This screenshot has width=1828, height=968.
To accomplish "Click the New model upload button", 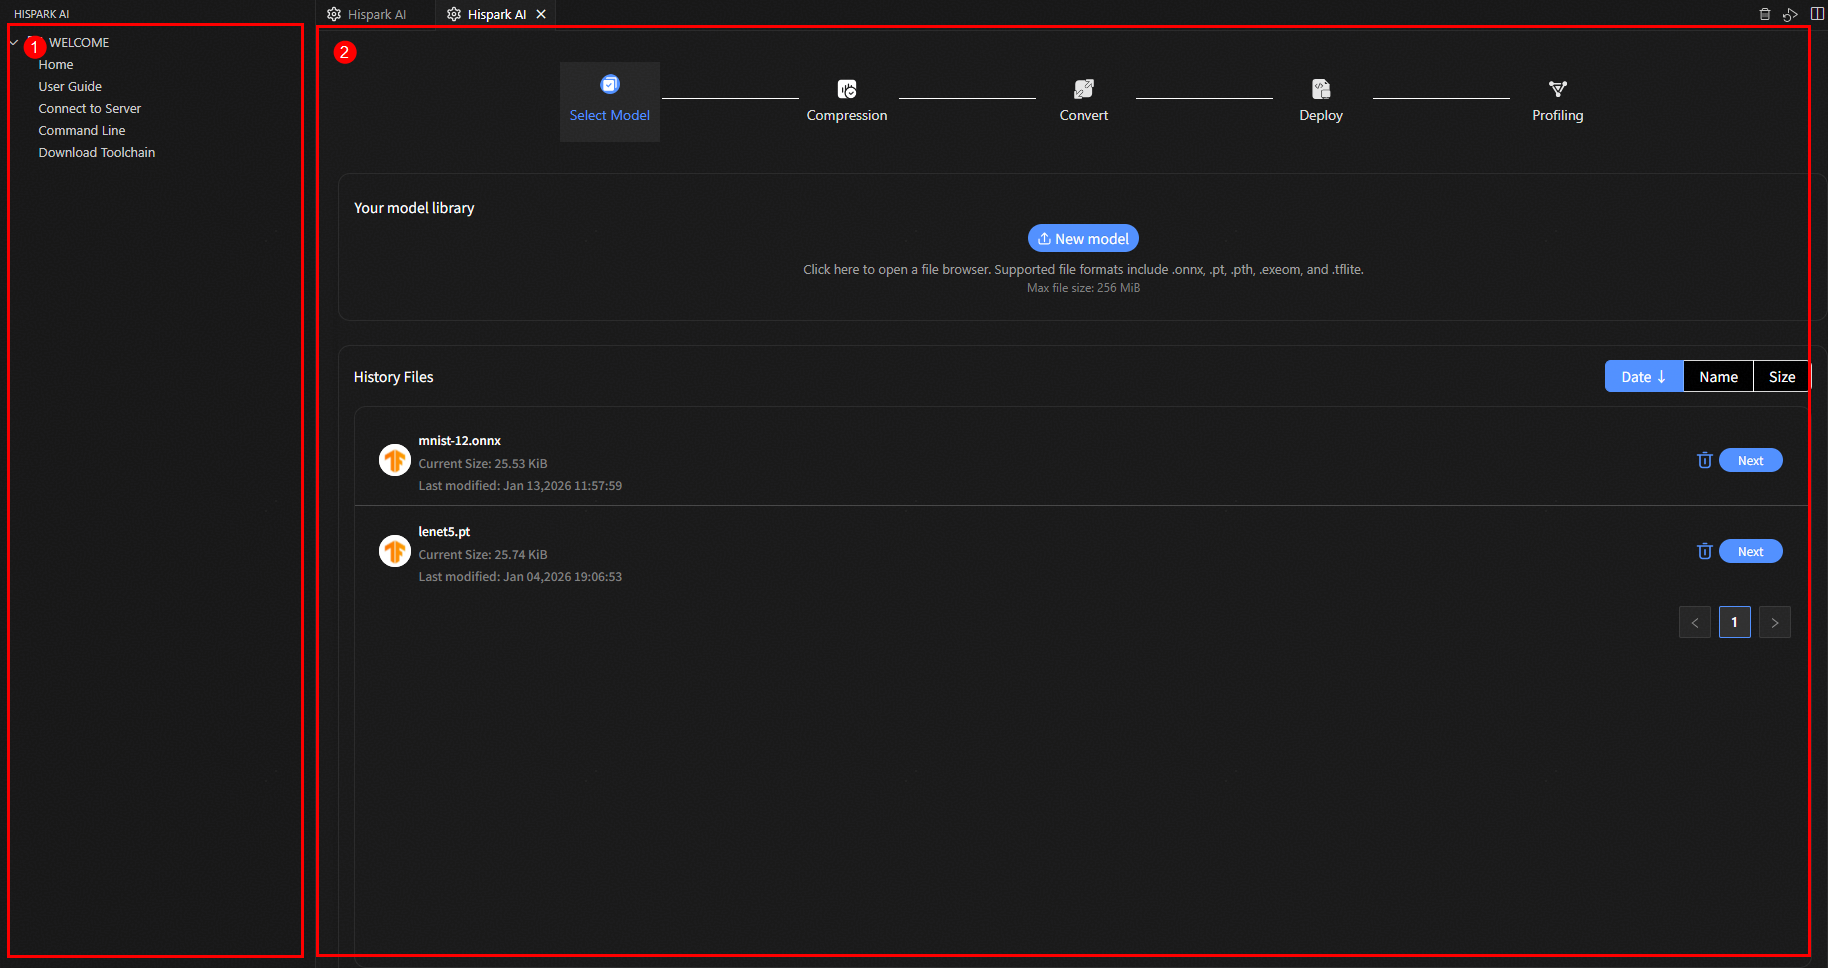I will click(1083, 238).
